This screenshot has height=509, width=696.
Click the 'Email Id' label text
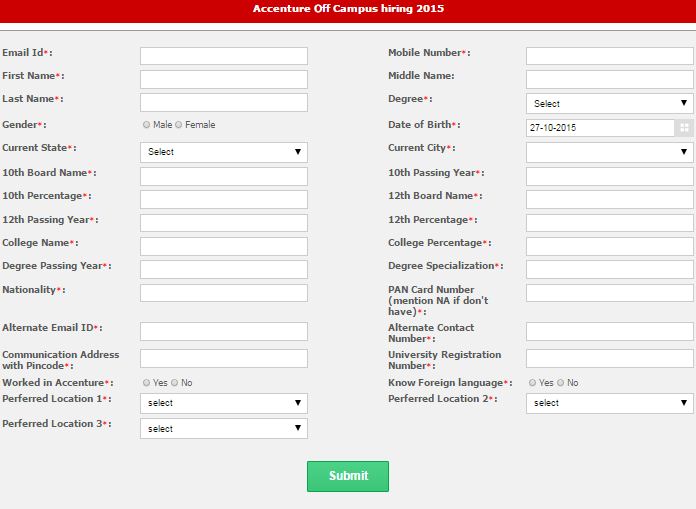tap(23, 52)
